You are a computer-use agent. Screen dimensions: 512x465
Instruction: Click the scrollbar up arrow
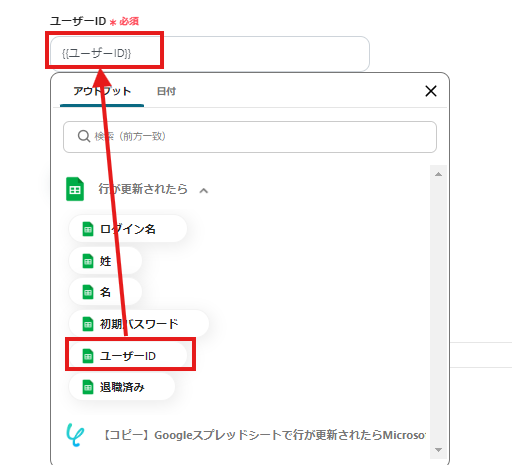438,174
